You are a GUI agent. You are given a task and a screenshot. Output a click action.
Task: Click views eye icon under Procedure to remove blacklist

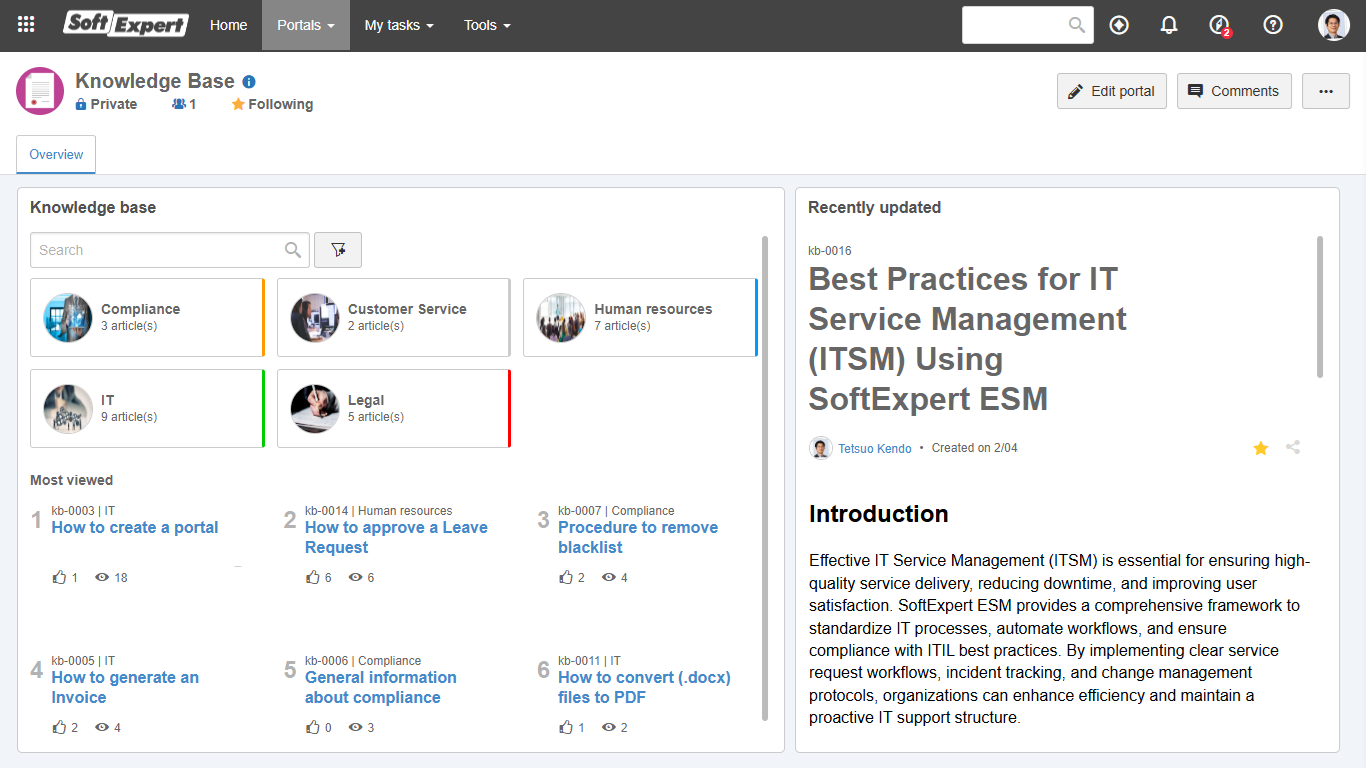(609, 577)
